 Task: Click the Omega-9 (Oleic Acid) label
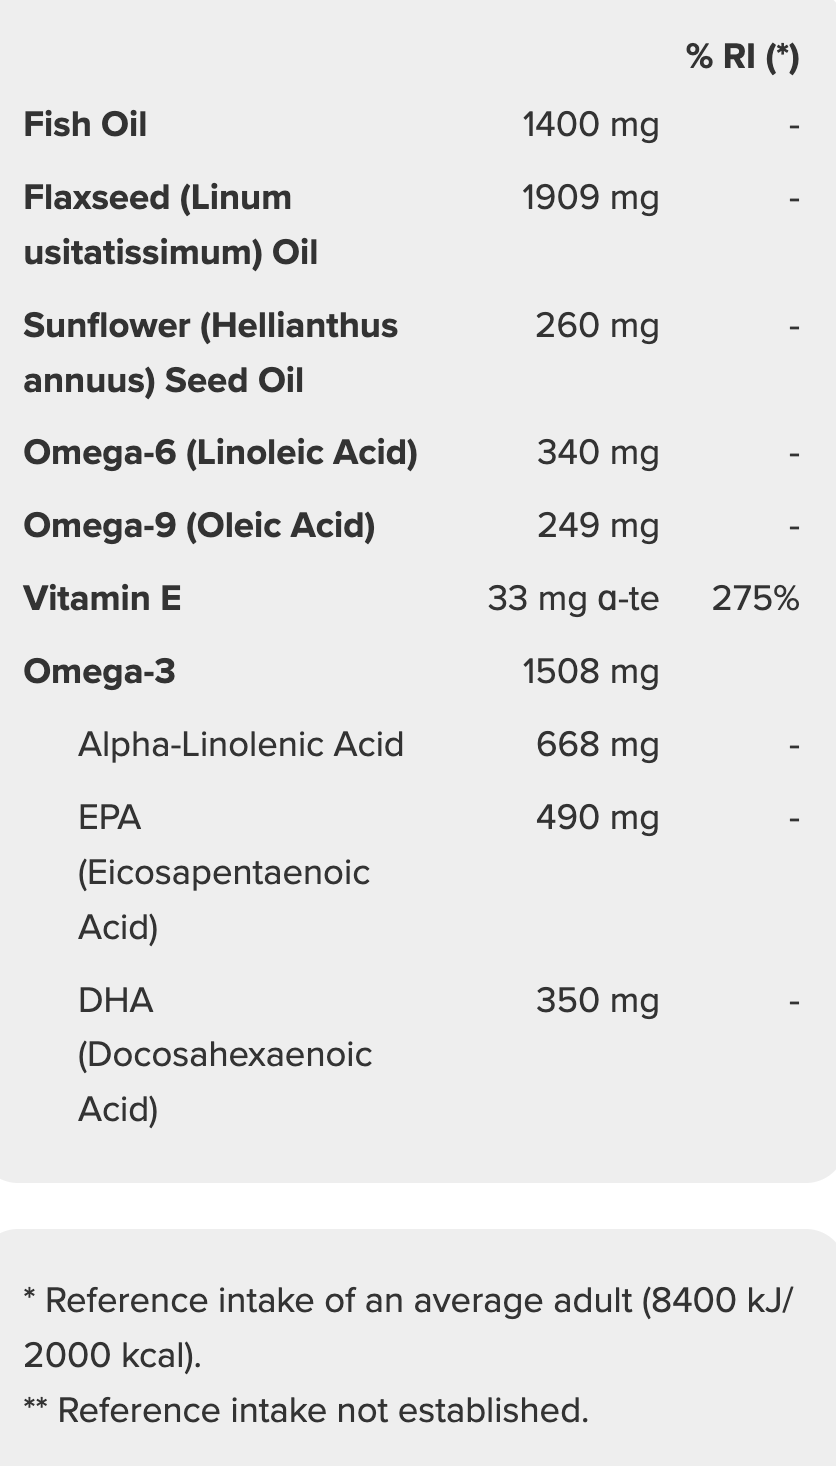(x=199, y=526)
